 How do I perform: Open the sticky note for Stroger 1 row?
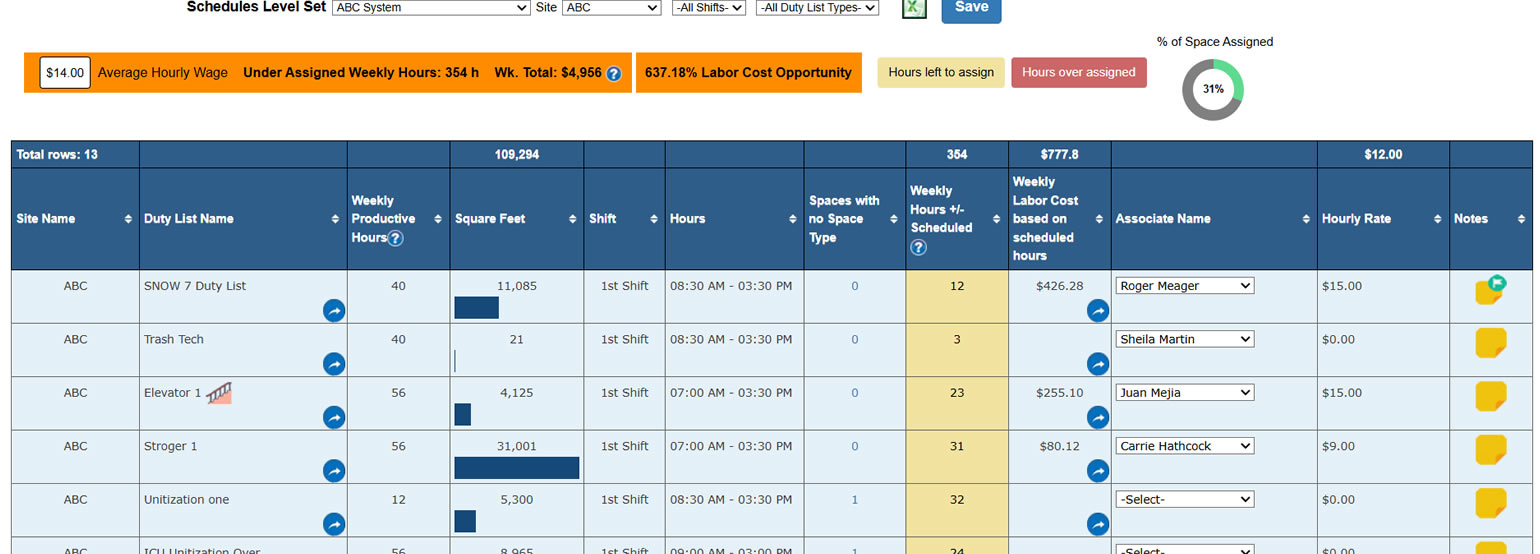pyautogui.click(x=1490, y=450)
